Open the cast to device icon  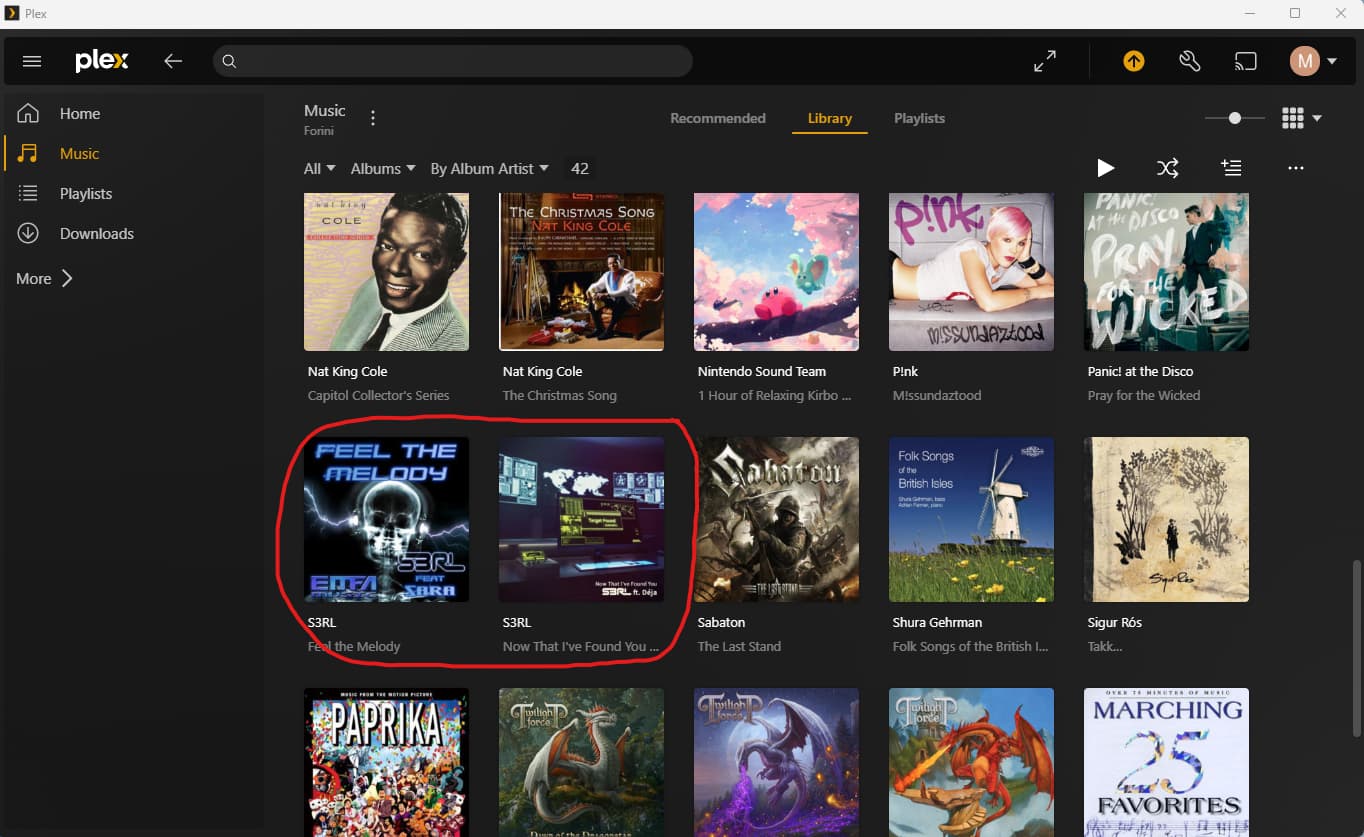click(1245, 61)
